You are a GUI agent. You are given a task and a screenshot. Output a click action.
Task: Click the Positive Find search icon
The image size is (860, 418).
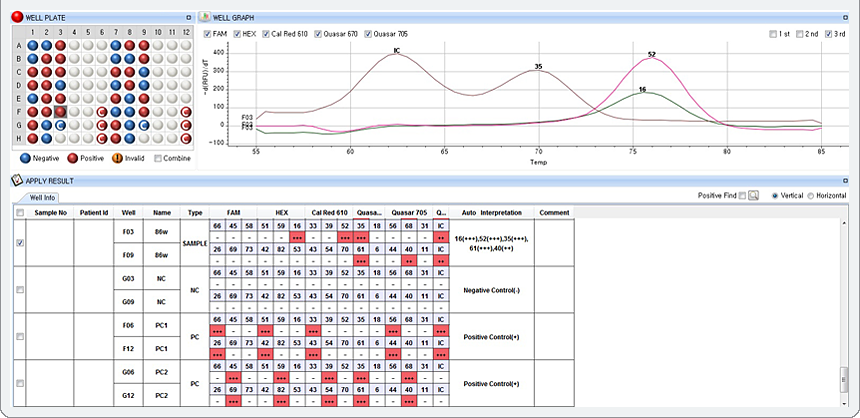(x=754, y=195)
